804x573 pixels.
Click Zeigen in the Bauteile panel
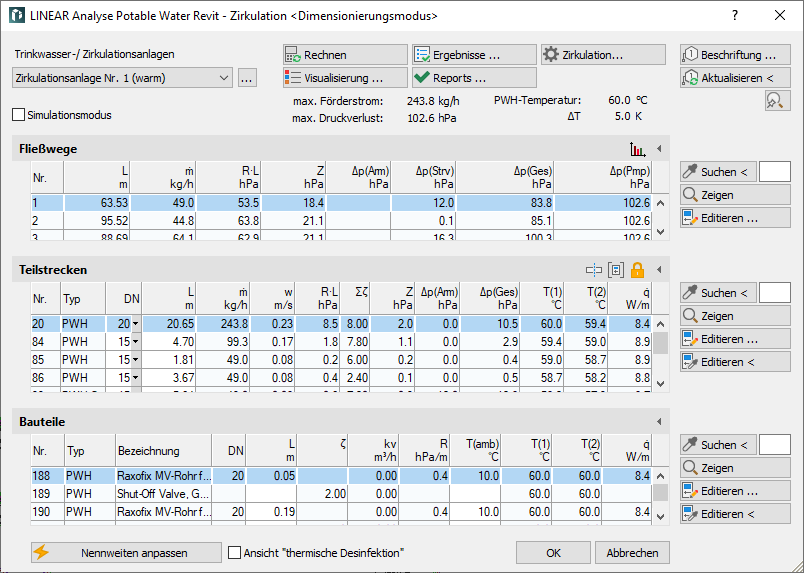coord(735,468)
